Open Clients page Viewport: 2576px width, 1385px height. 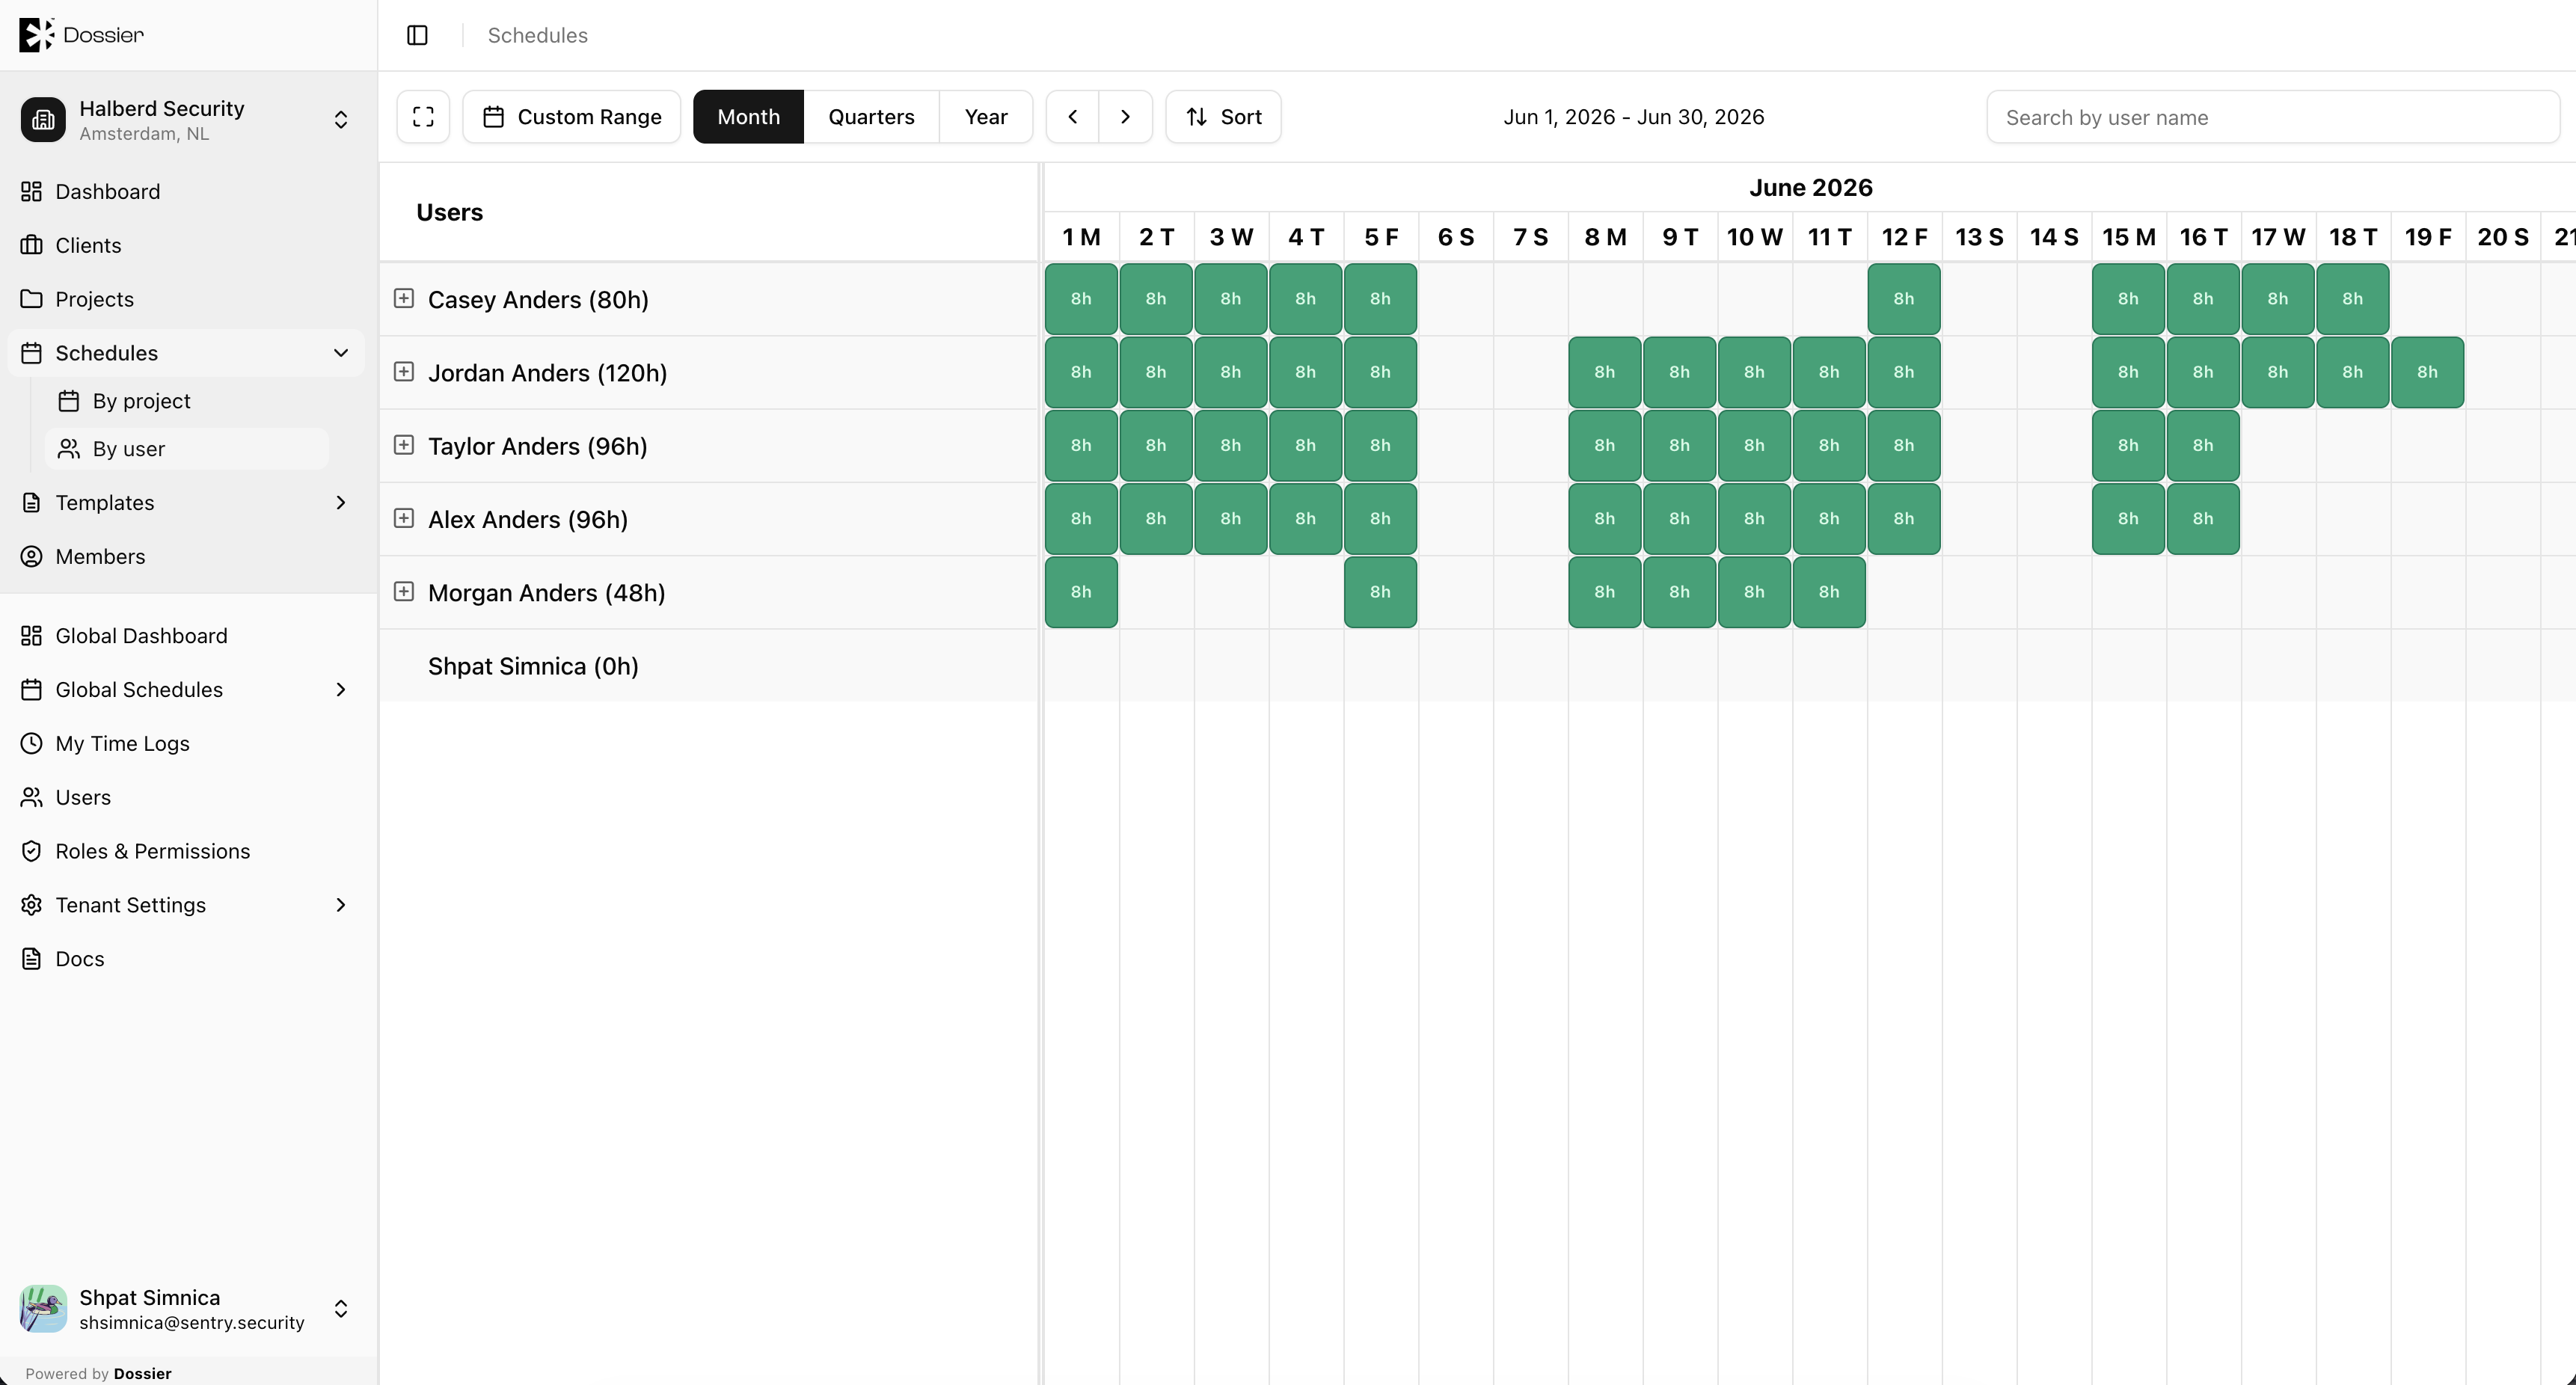tap(186, 245)
